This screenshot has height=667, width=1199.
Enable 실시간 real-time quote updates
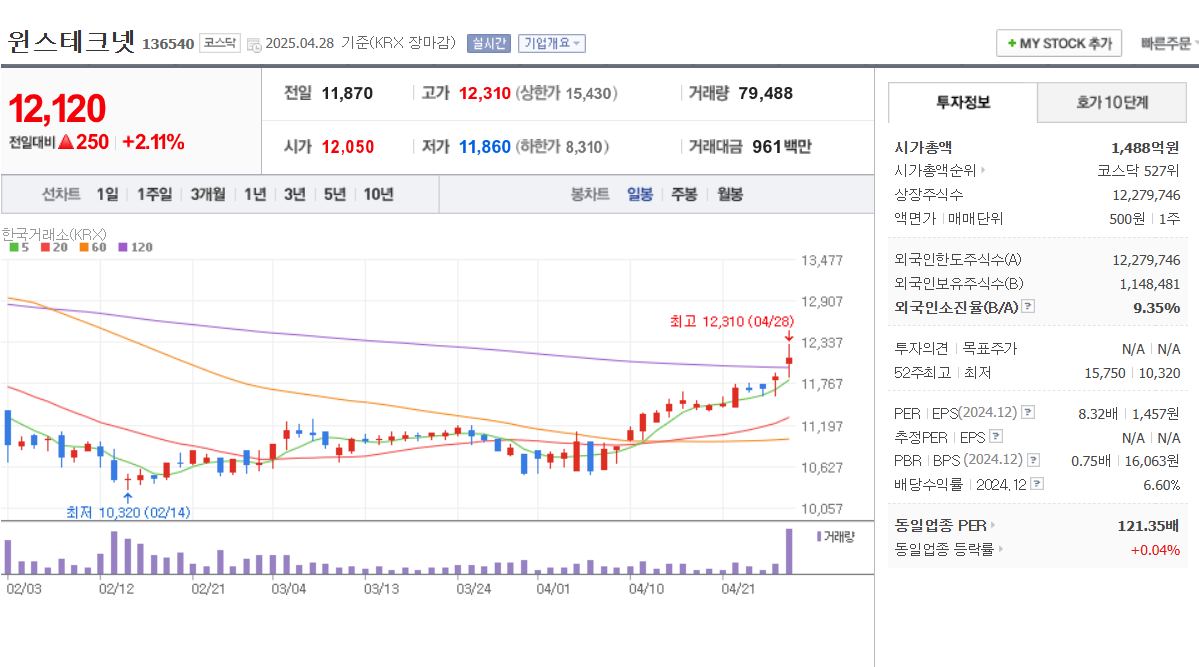click(x=488, y=43)
